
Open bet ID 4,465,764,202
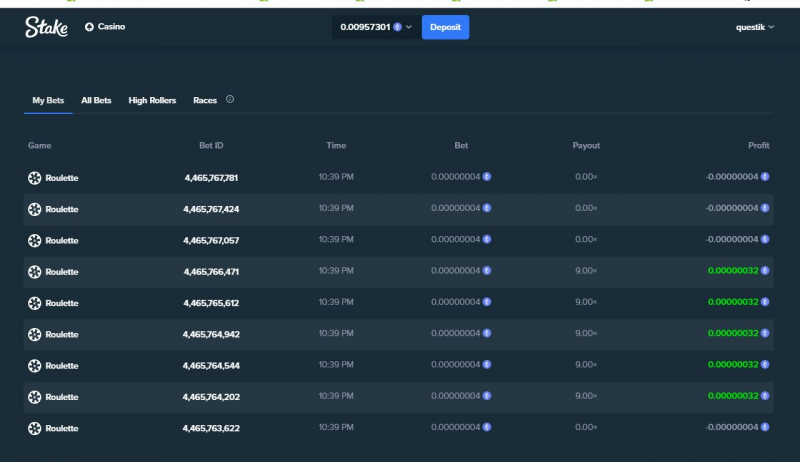(211, 397)
